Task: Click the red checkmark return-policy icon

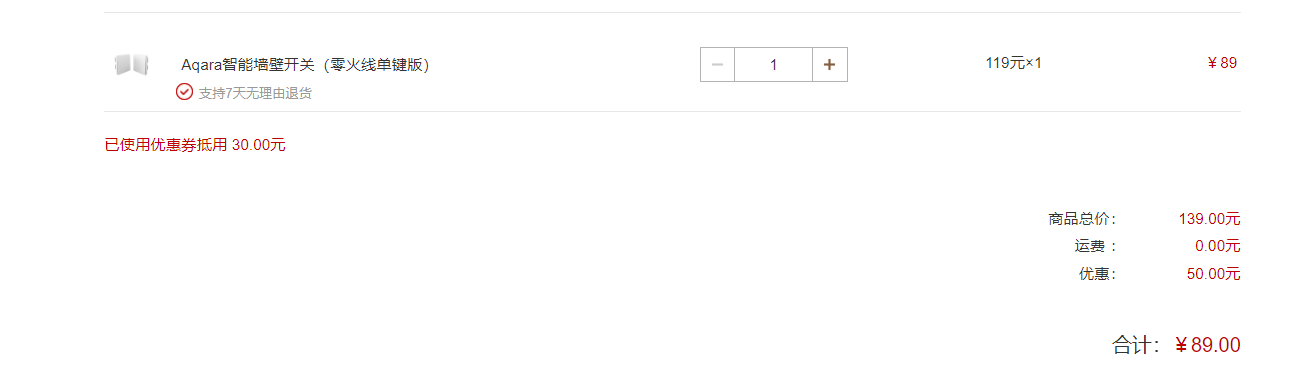Action: pyautogui.click(x=184, y=92)
